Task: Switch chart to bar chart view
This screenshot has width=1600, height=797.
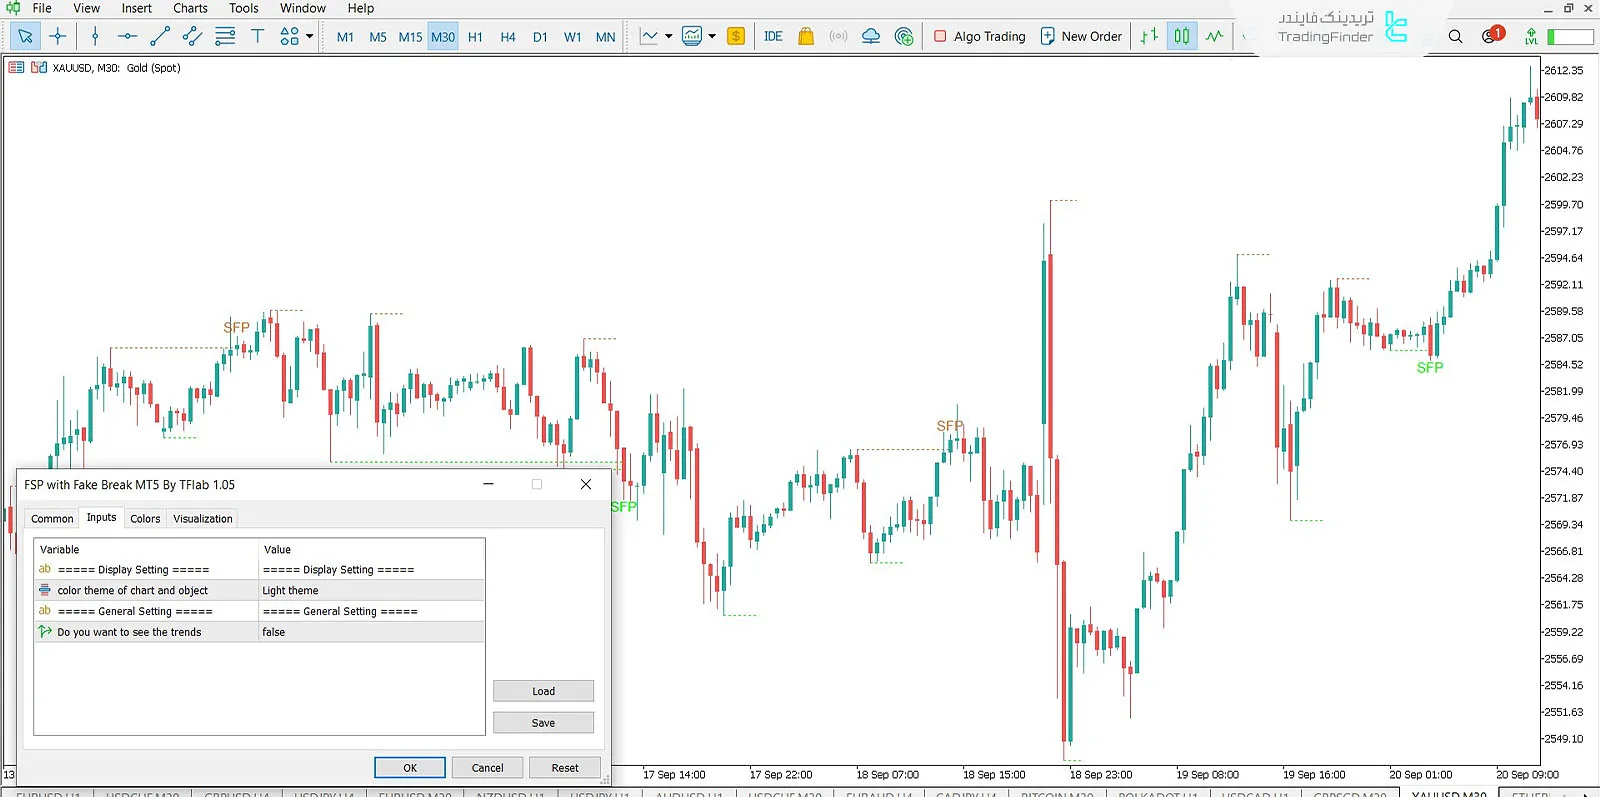Action: tap(1149, 37)
